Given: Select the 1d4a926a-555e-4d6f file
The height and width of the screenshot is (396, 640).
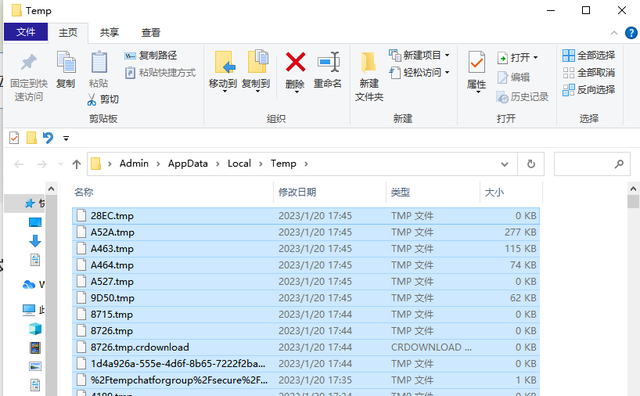Looking at the screenshot, I should [306, 364].
